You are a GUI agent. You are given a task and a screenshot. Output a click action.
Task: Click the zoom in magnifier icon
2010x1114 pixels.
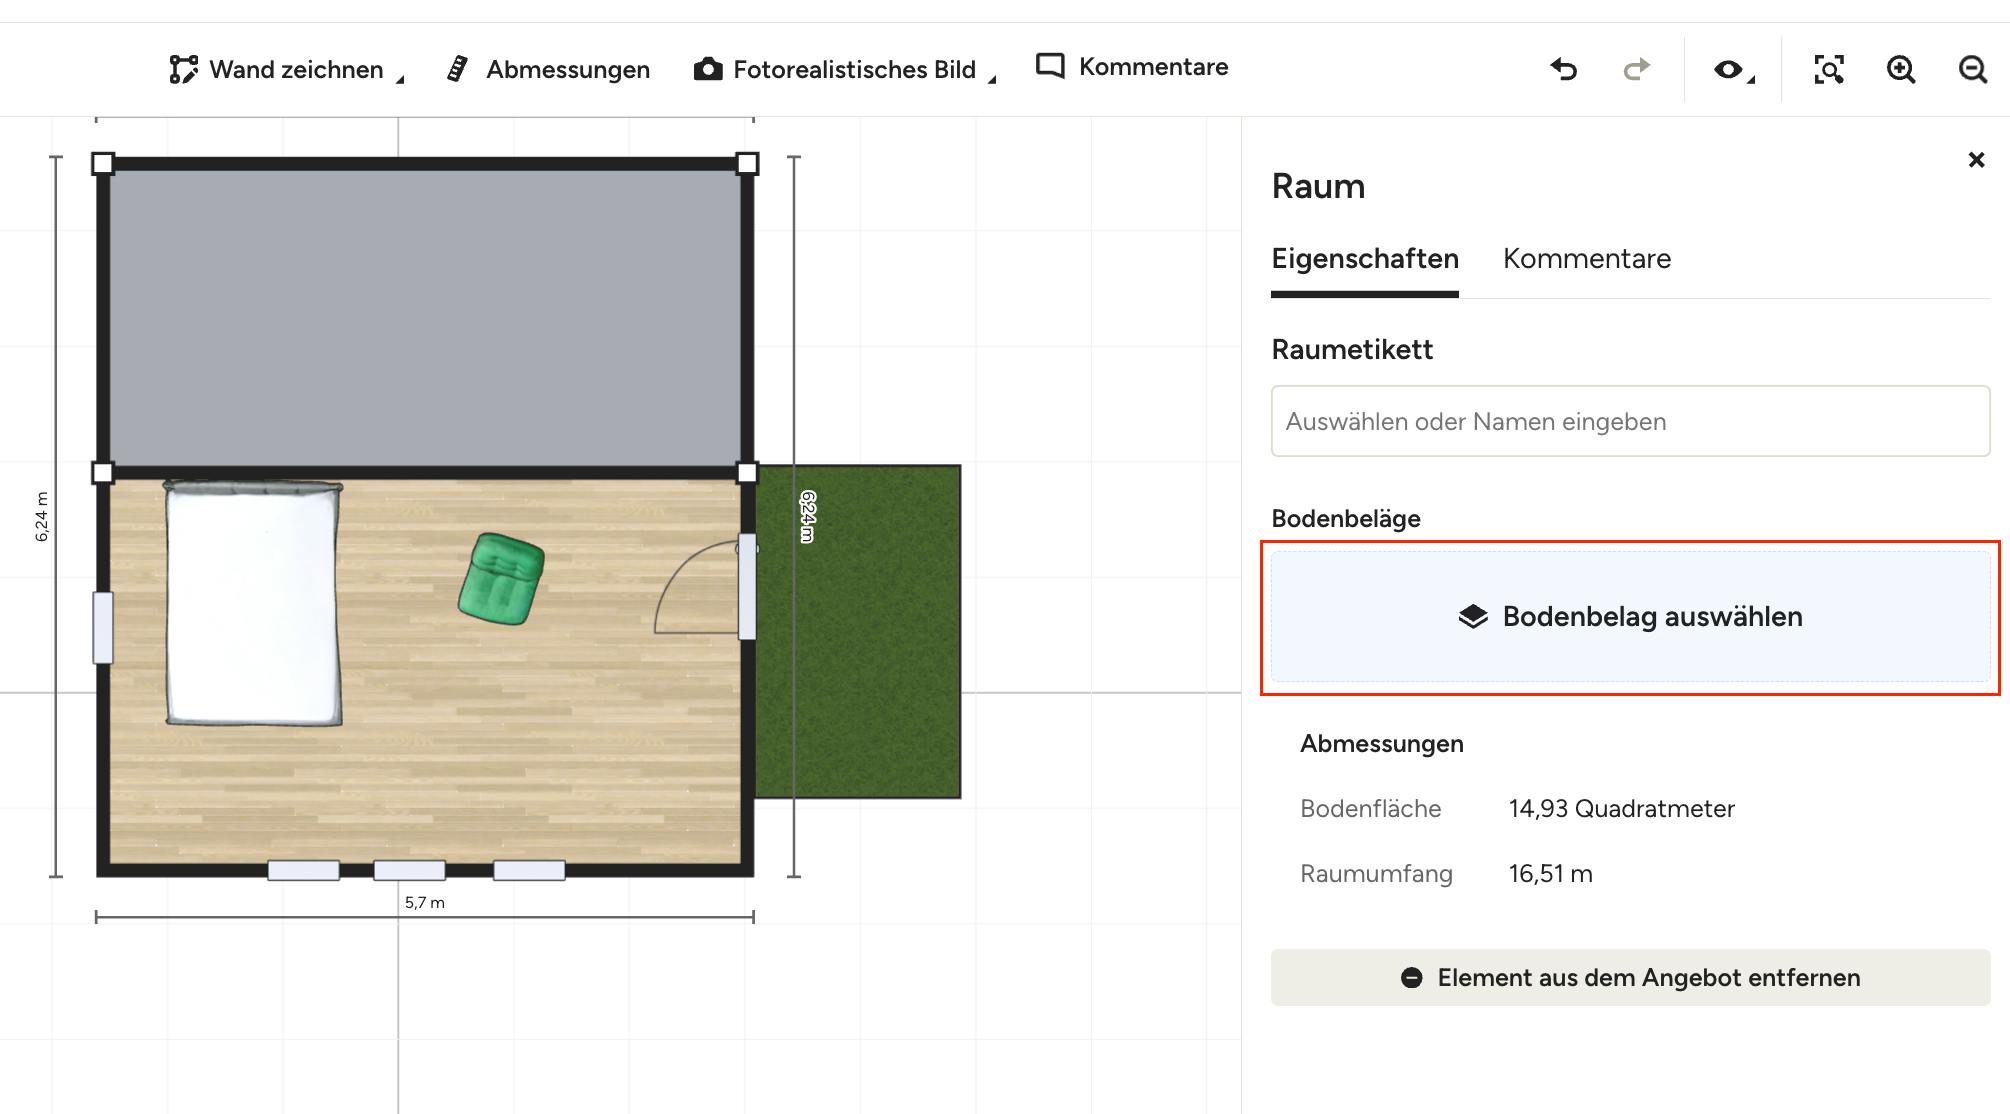point(1900,69)
